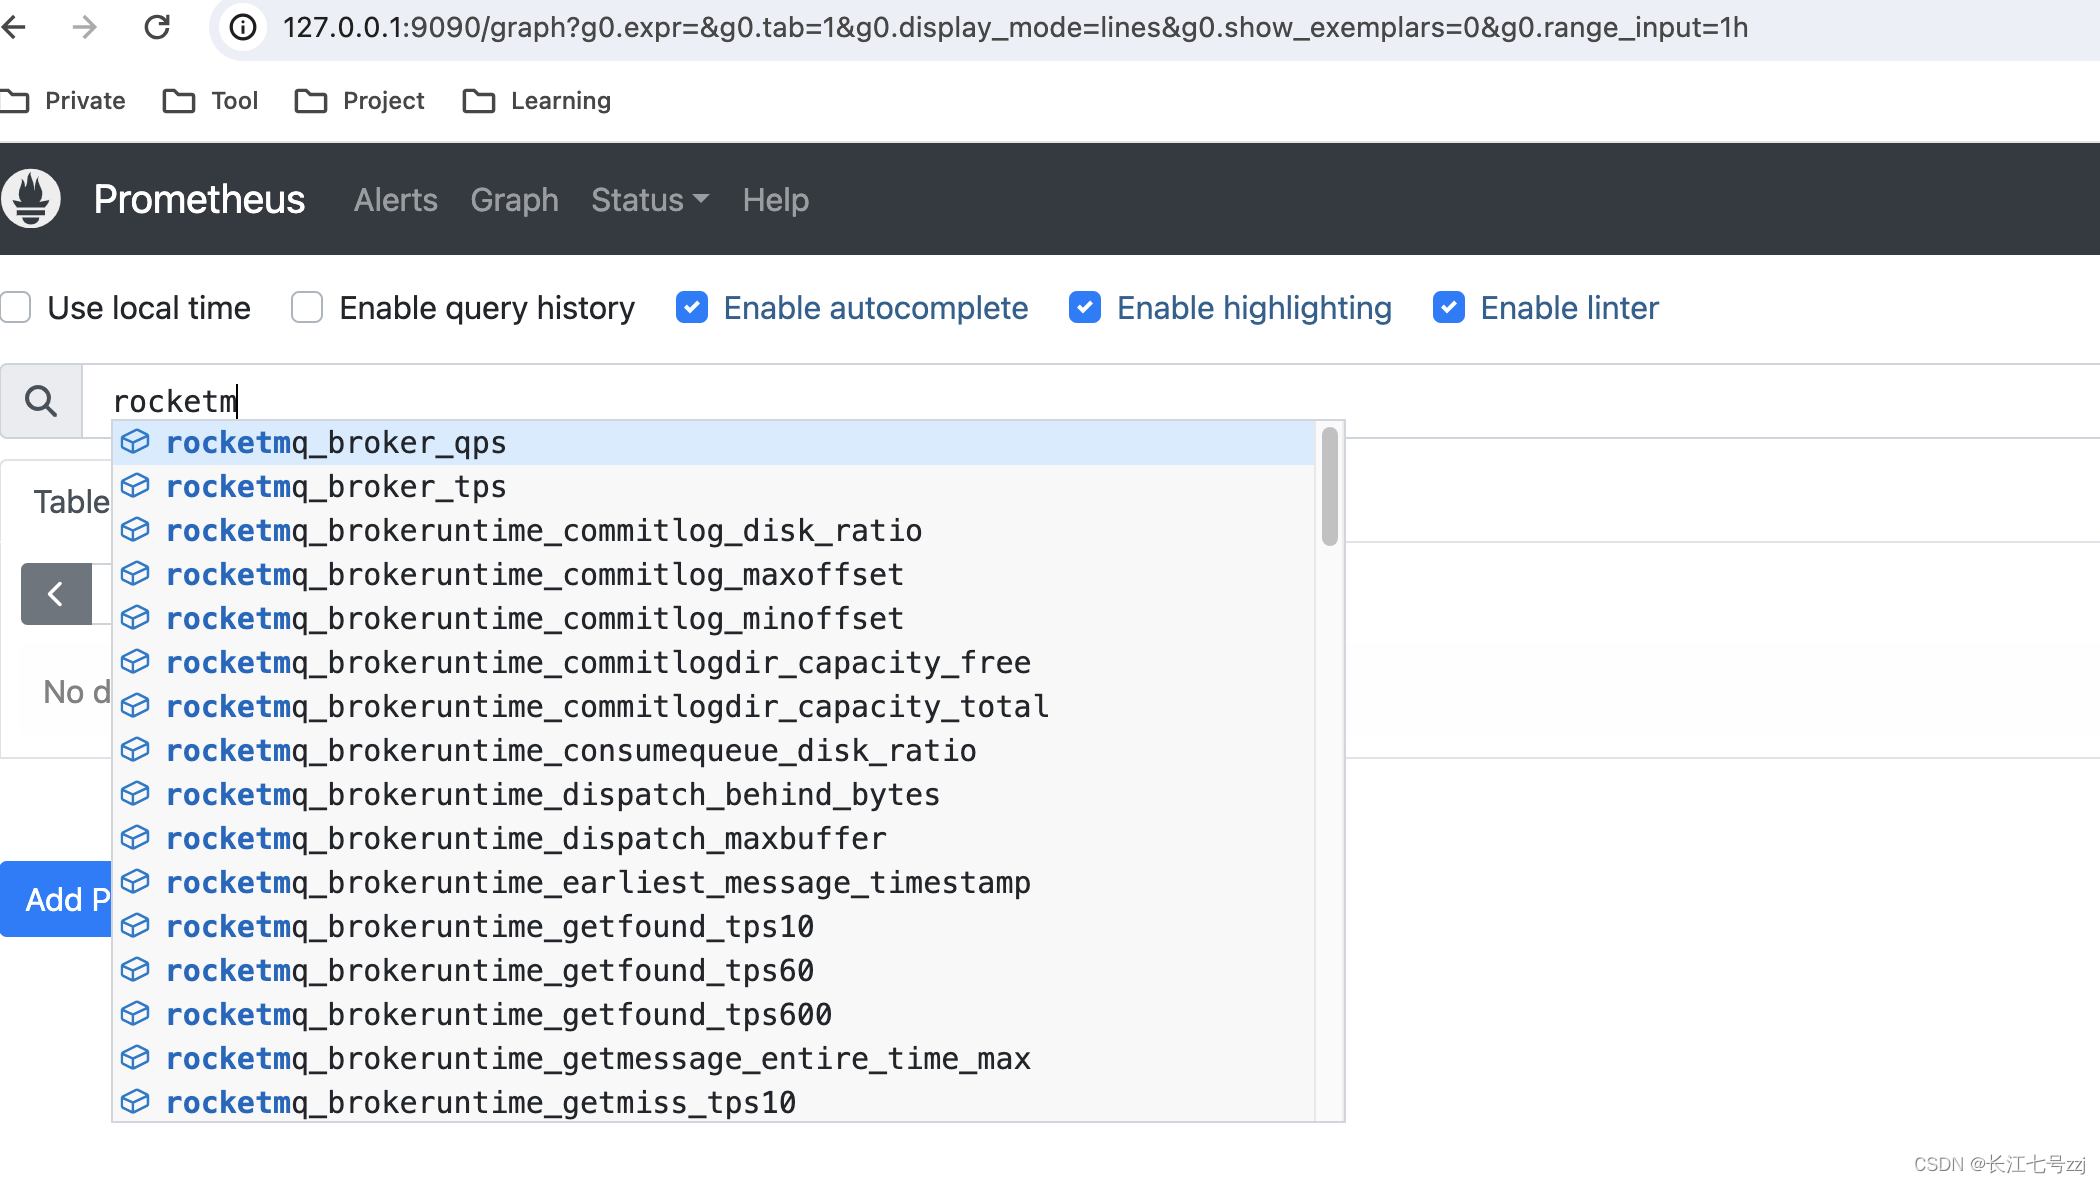Click the browser forward arrow
The image size is (2100, 1184).
pos(85,27)
